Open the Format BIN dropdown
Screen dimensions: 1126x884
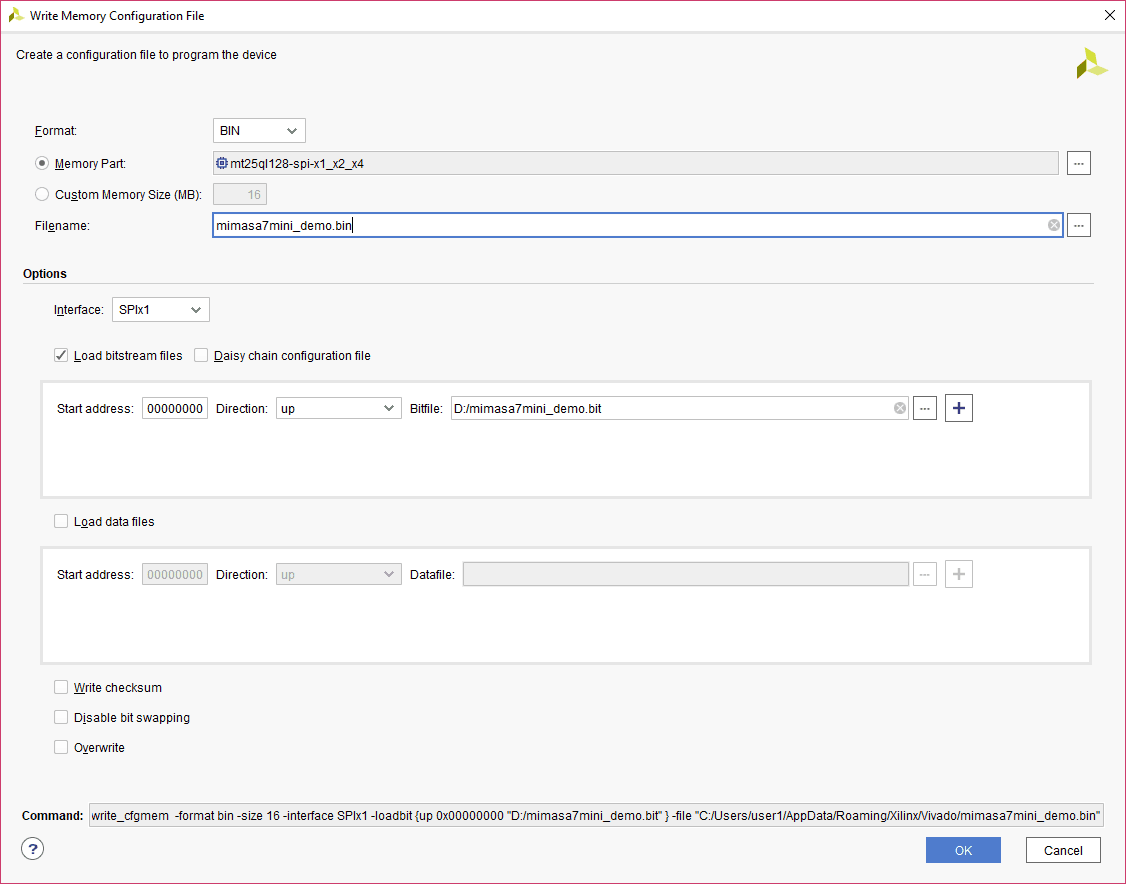(259, 131)
